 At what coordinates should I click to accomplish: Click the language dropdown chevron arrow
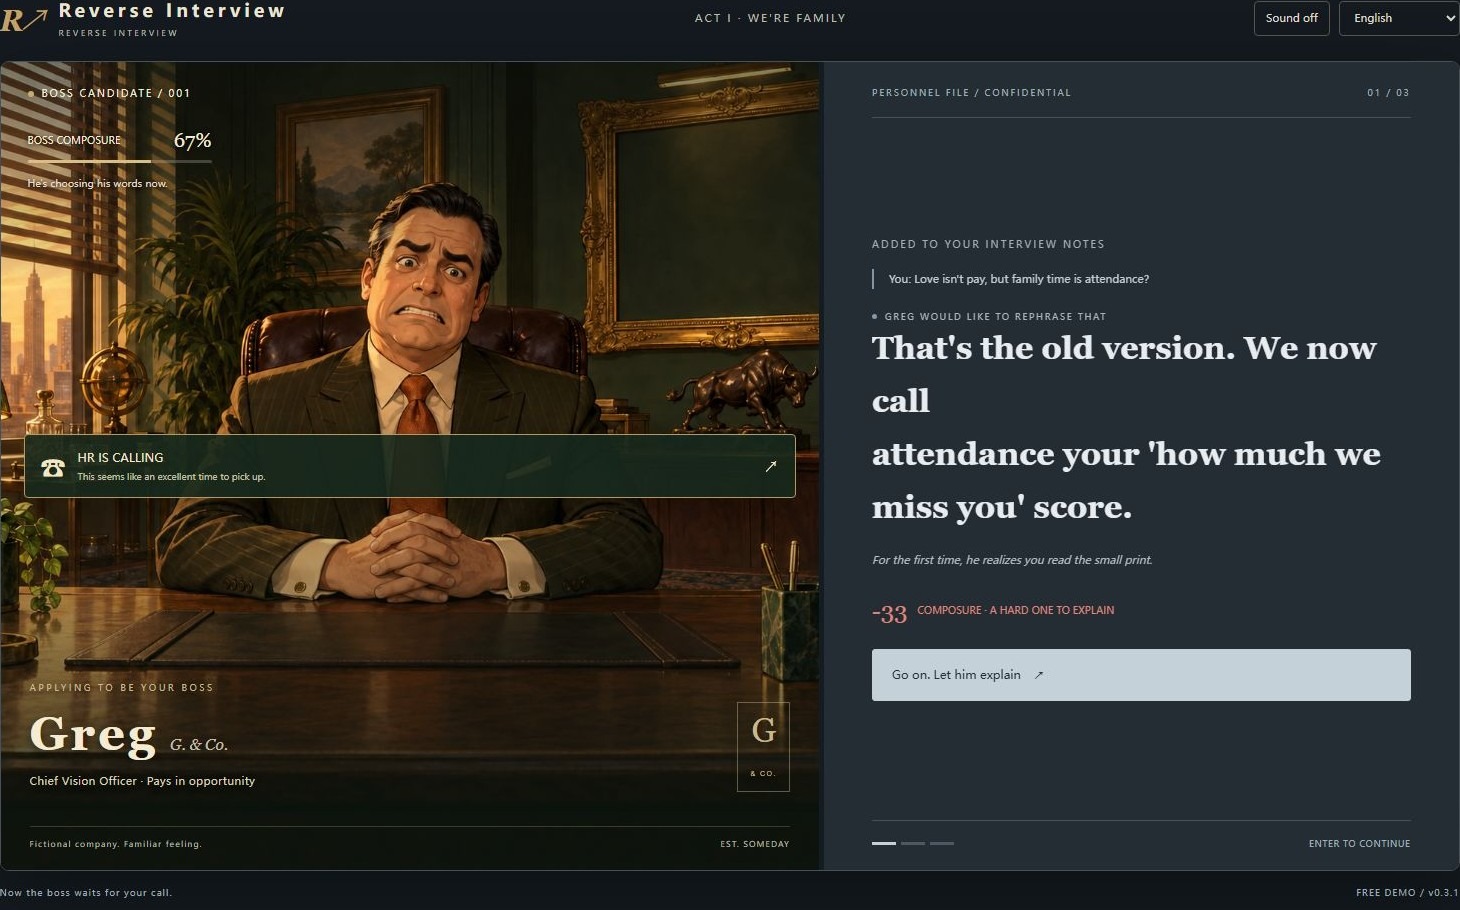pyautogui.click(x=1450, y=18)
